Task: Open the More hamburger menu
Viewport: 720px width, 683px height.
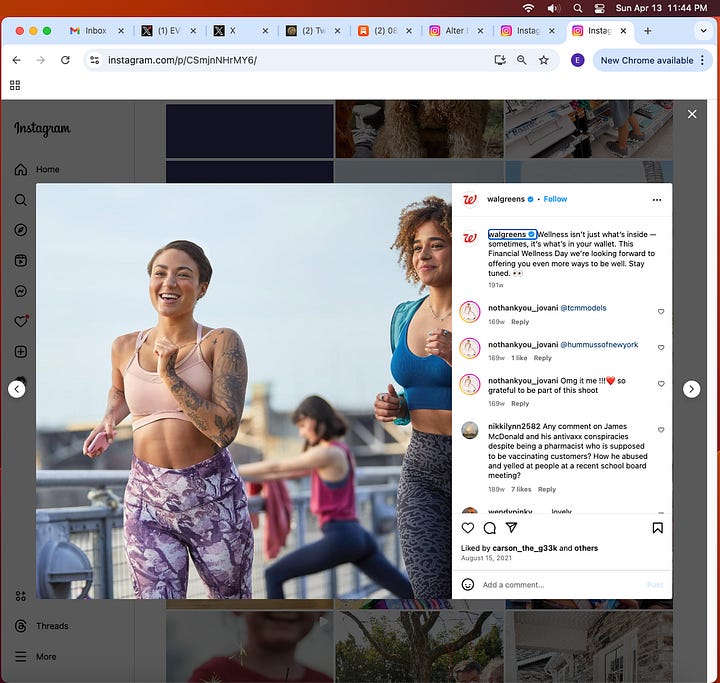Action: pyautogui.click(x=35, y=656)
